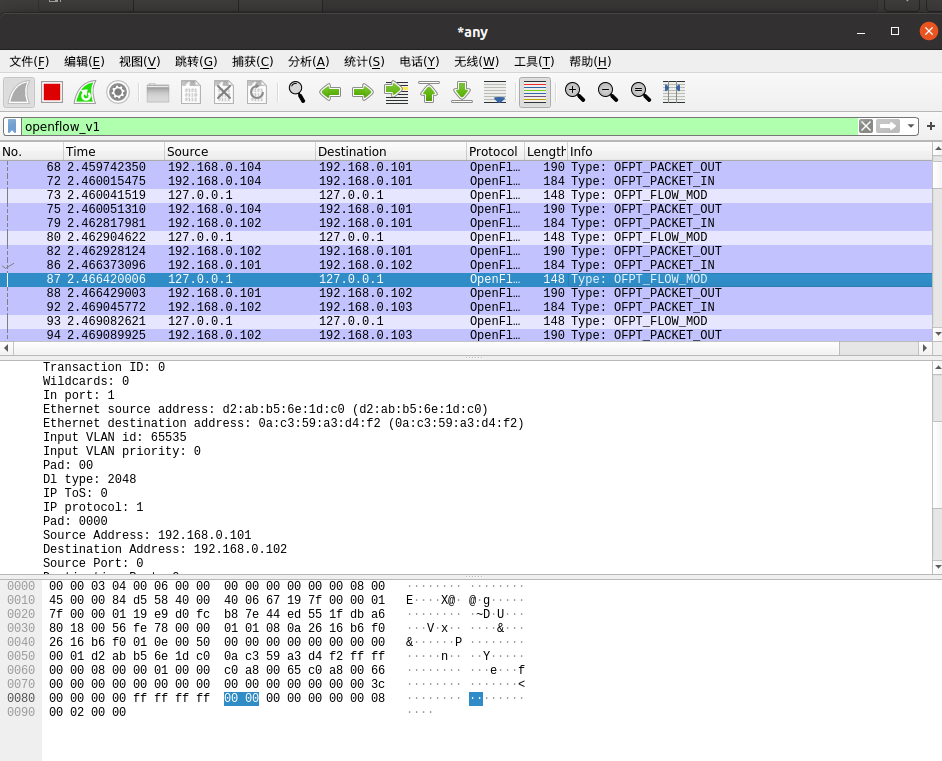Zoom in the main window text
The width and height of the screenshot is (942, 761).
(575, 92)
